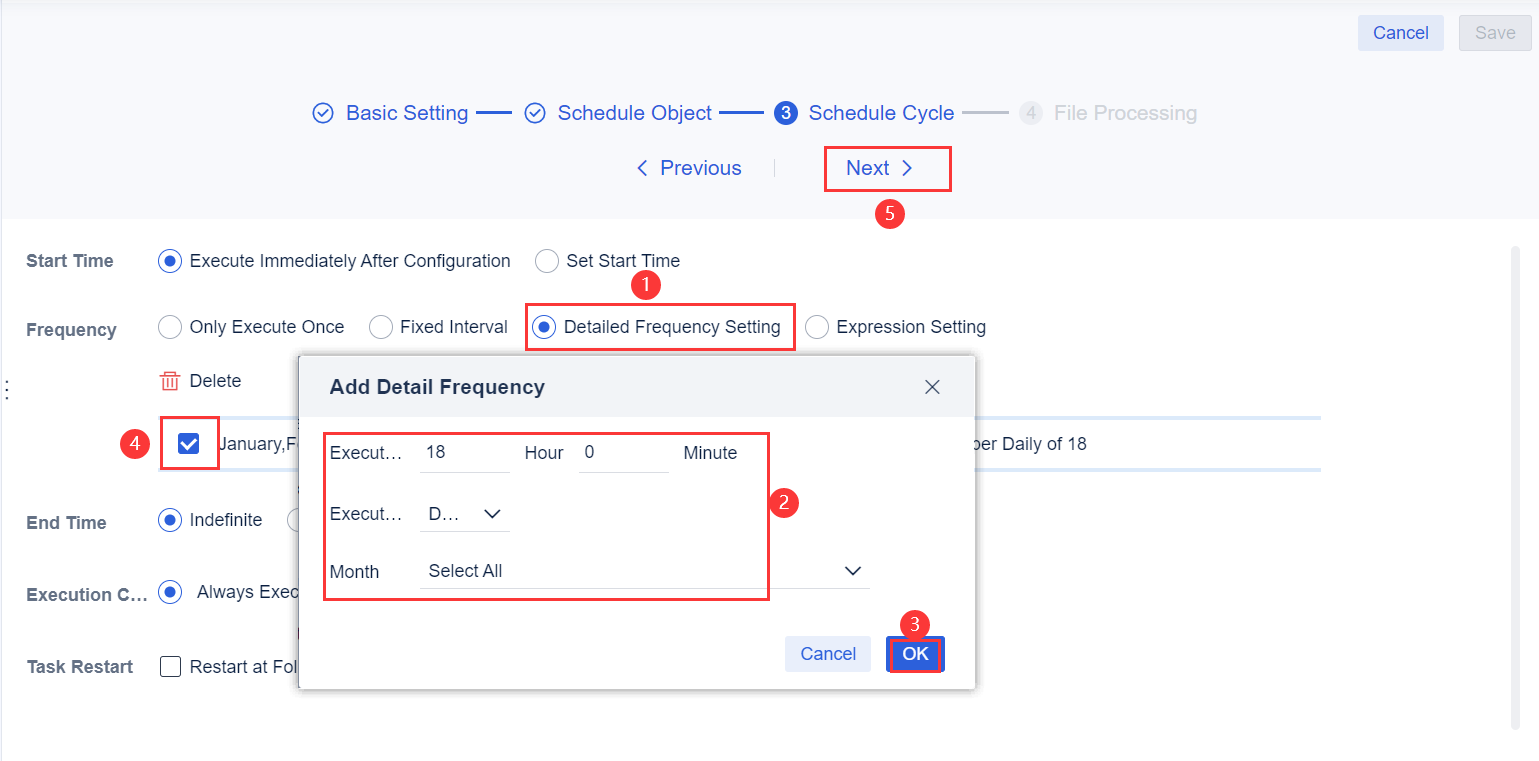Image resolution: width=1539 pixels, height=761 pixels.
Task: Click the Delete trash icon
Action: coord(168,380)
